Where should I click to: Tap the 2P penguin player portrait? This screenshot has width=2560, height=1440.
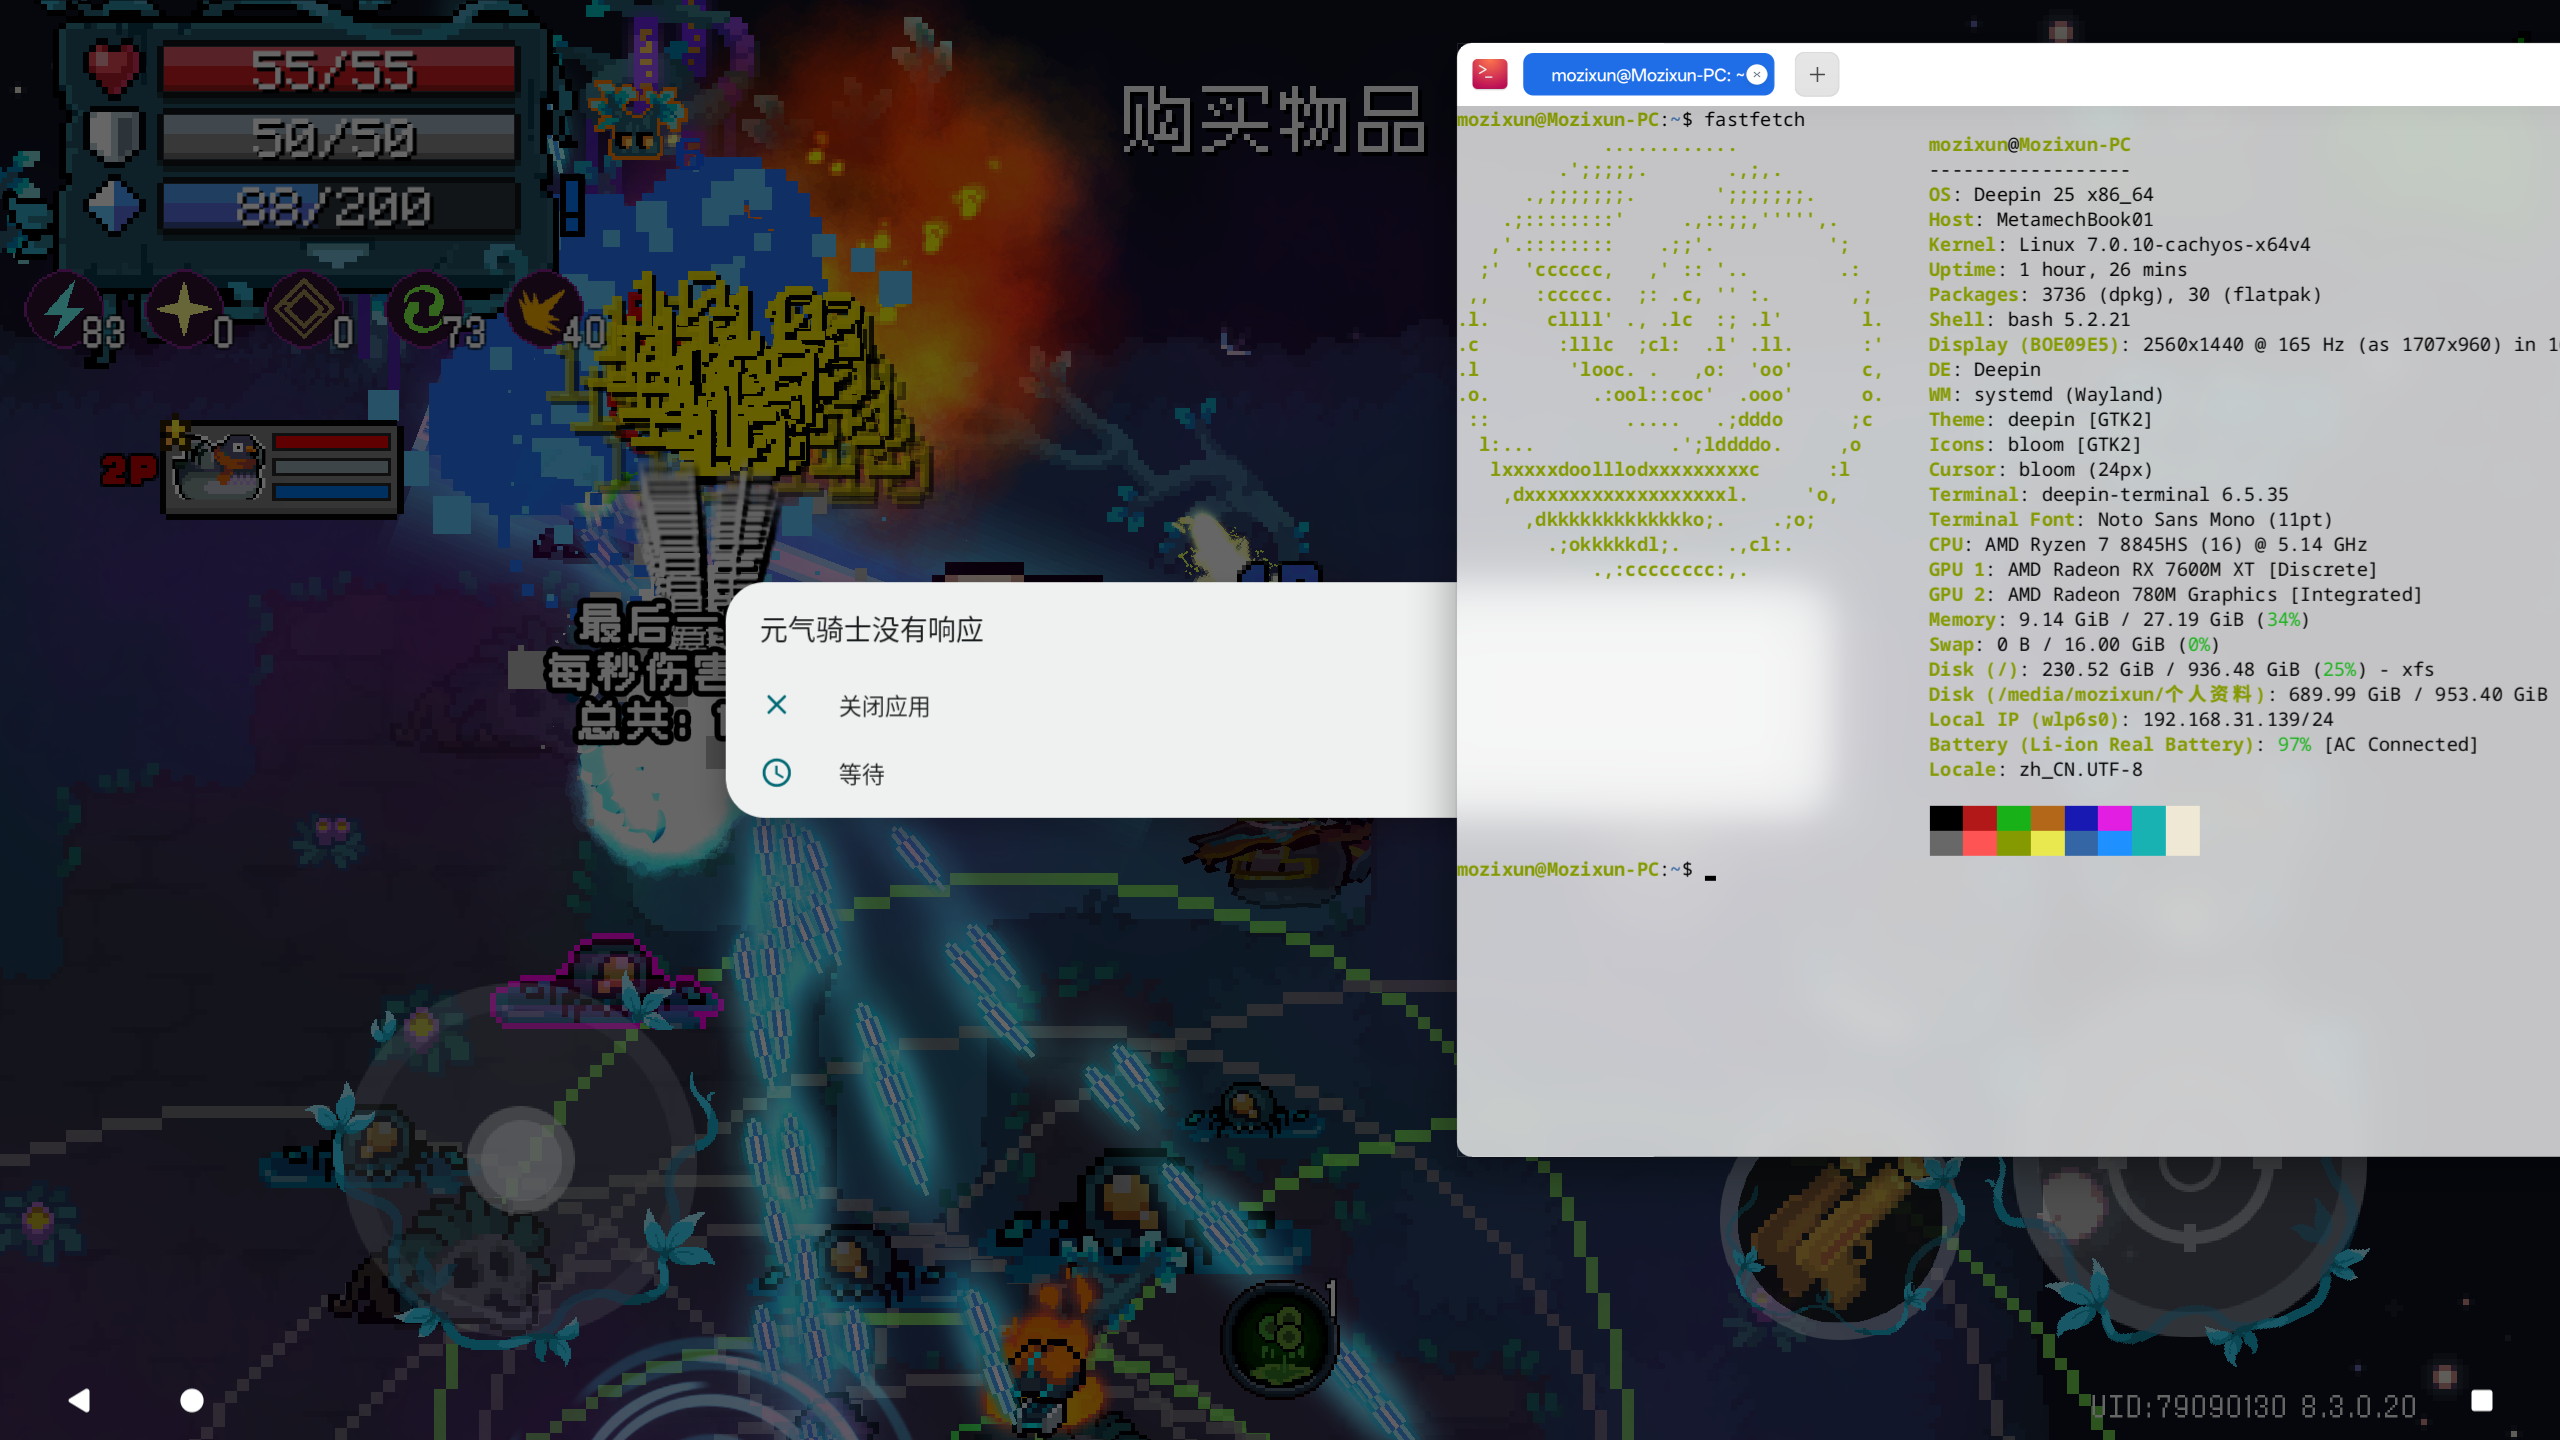218,466
